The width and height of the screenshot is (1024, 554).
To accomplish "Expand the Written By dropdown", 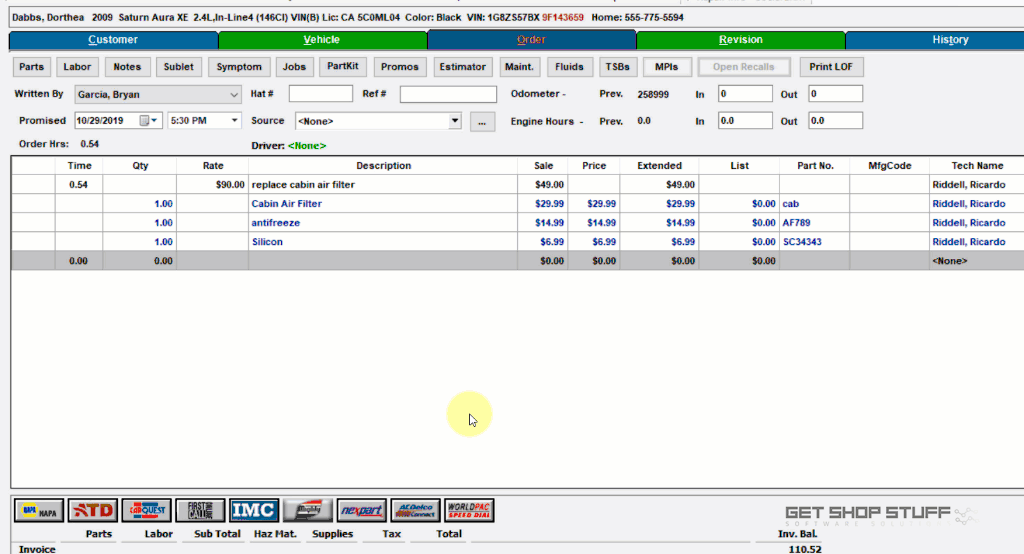I will click(234, 94).
